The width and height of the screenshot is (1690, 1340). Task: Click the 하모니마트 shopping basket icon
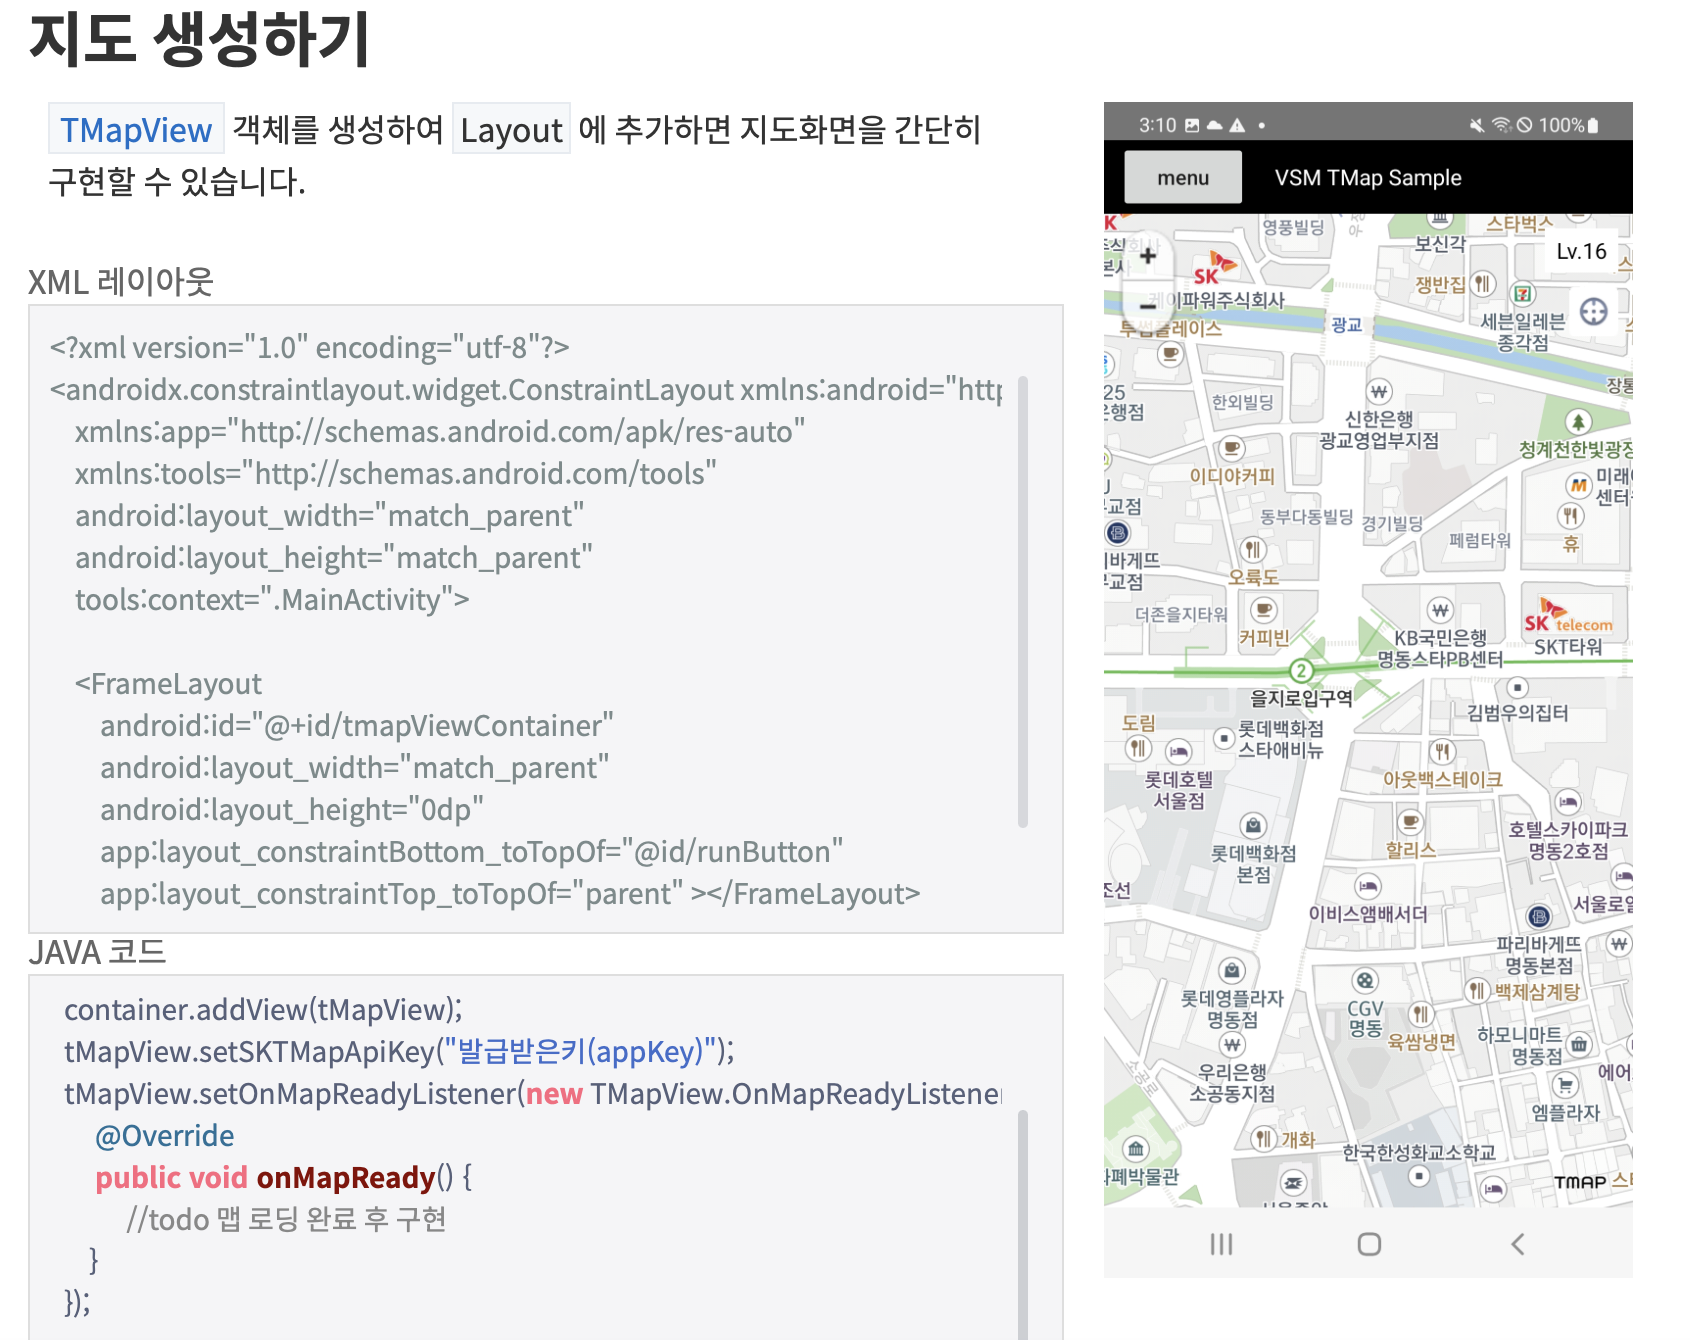coord(1579,1044)
